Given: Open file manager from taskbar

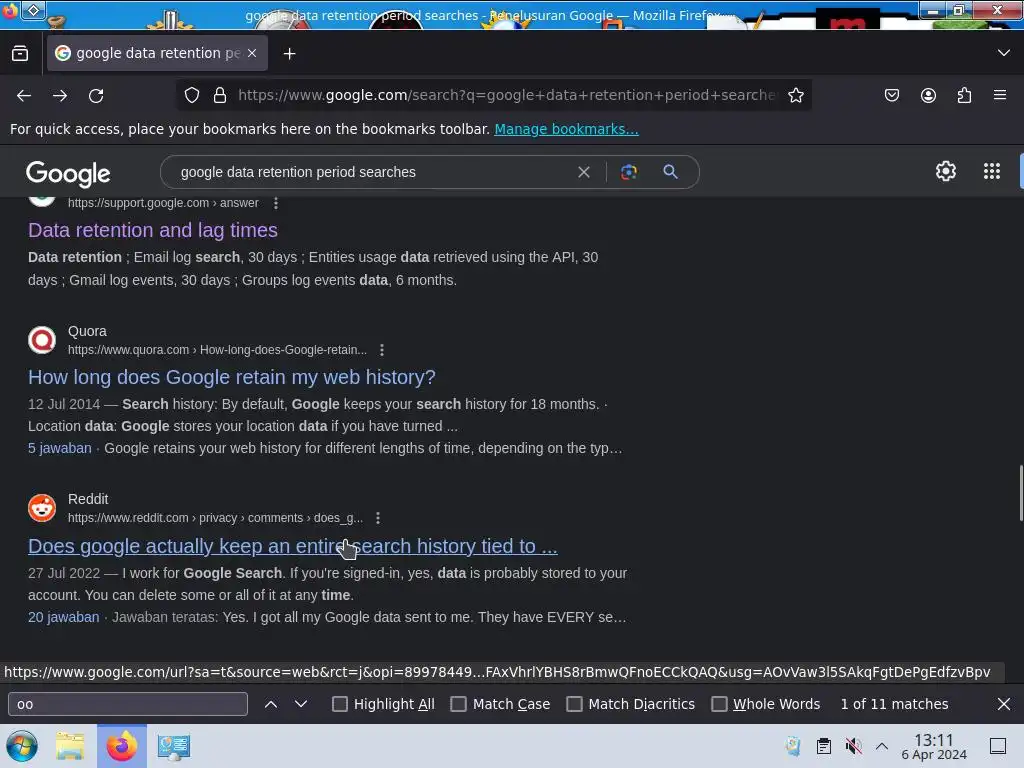Looking at the screenshot, I should point(70,746).
